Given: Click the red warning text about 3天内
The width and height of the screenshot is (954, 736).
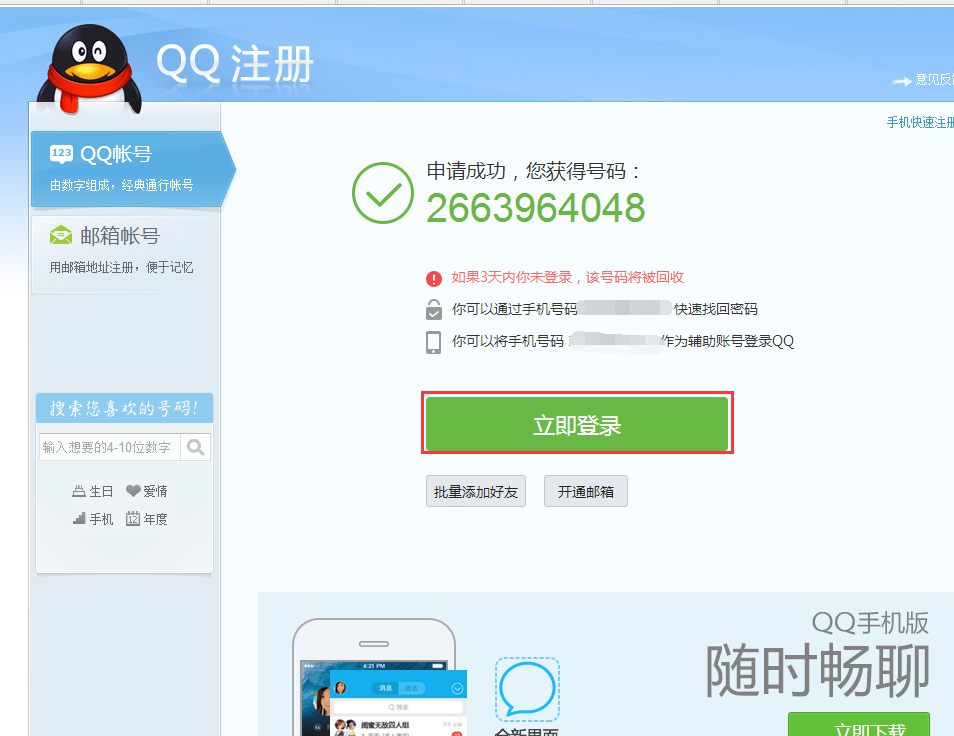Looking at the screenshot, I should pos(568,277).
